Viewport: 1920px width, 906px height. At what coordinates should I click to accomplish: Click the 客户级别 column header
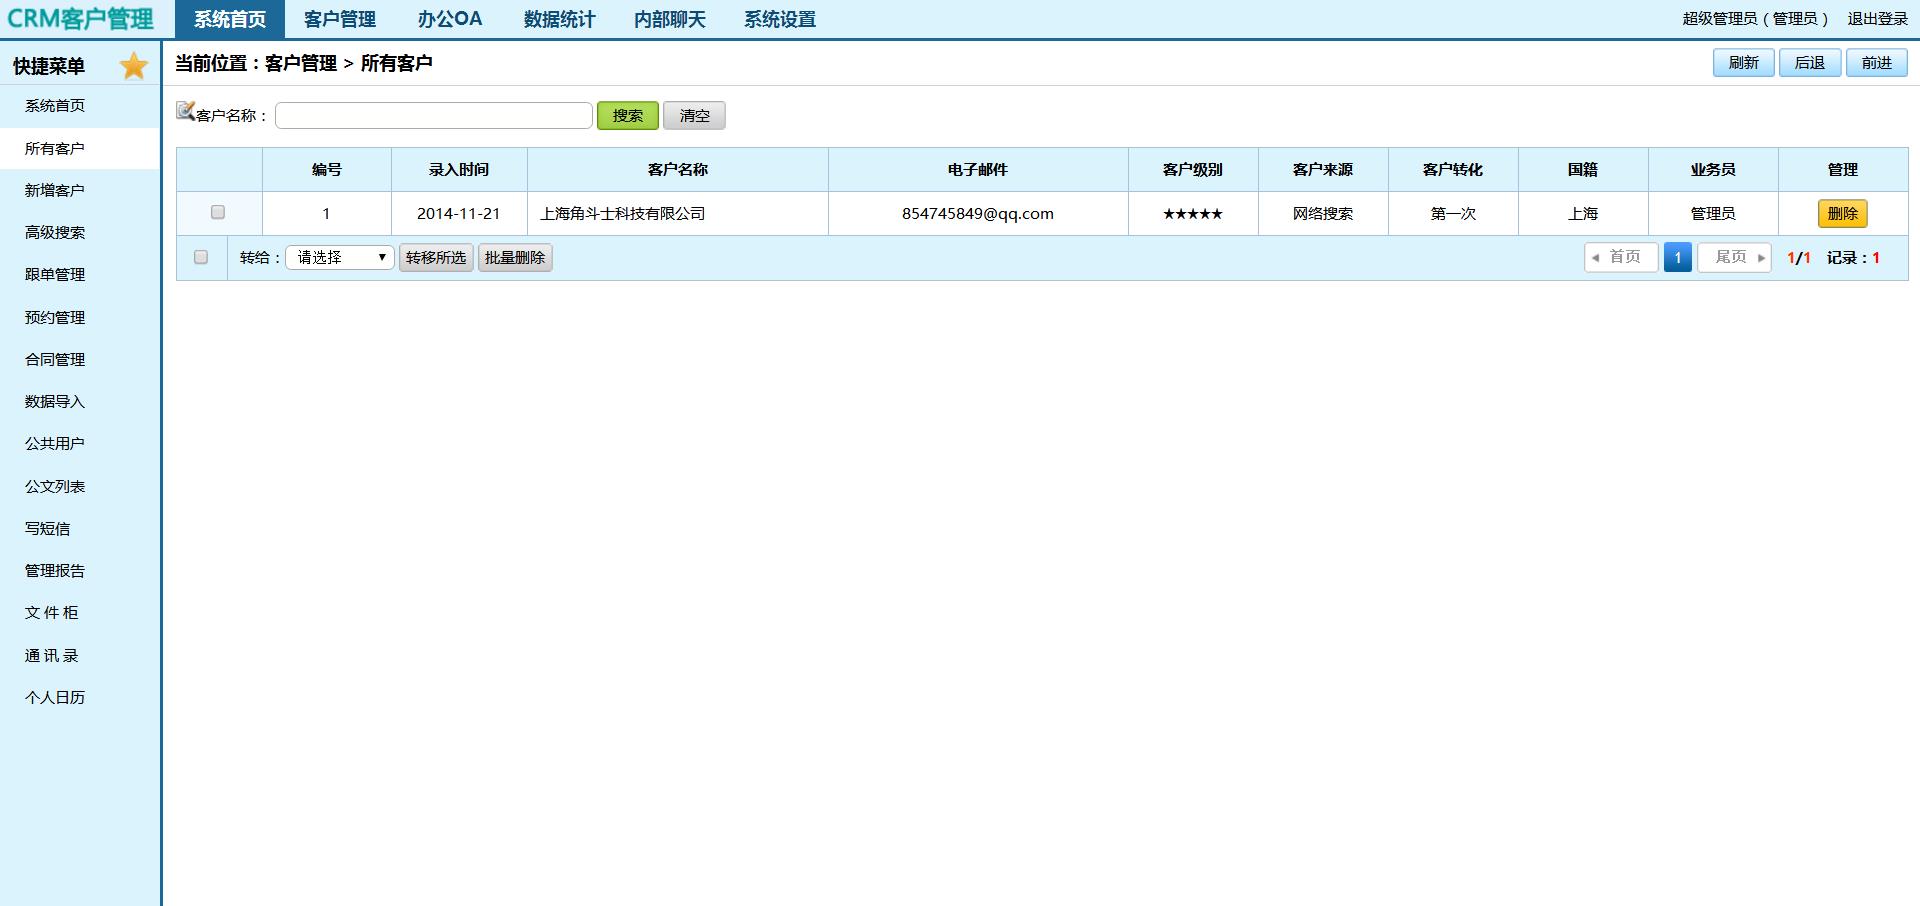pos(1193,170)
